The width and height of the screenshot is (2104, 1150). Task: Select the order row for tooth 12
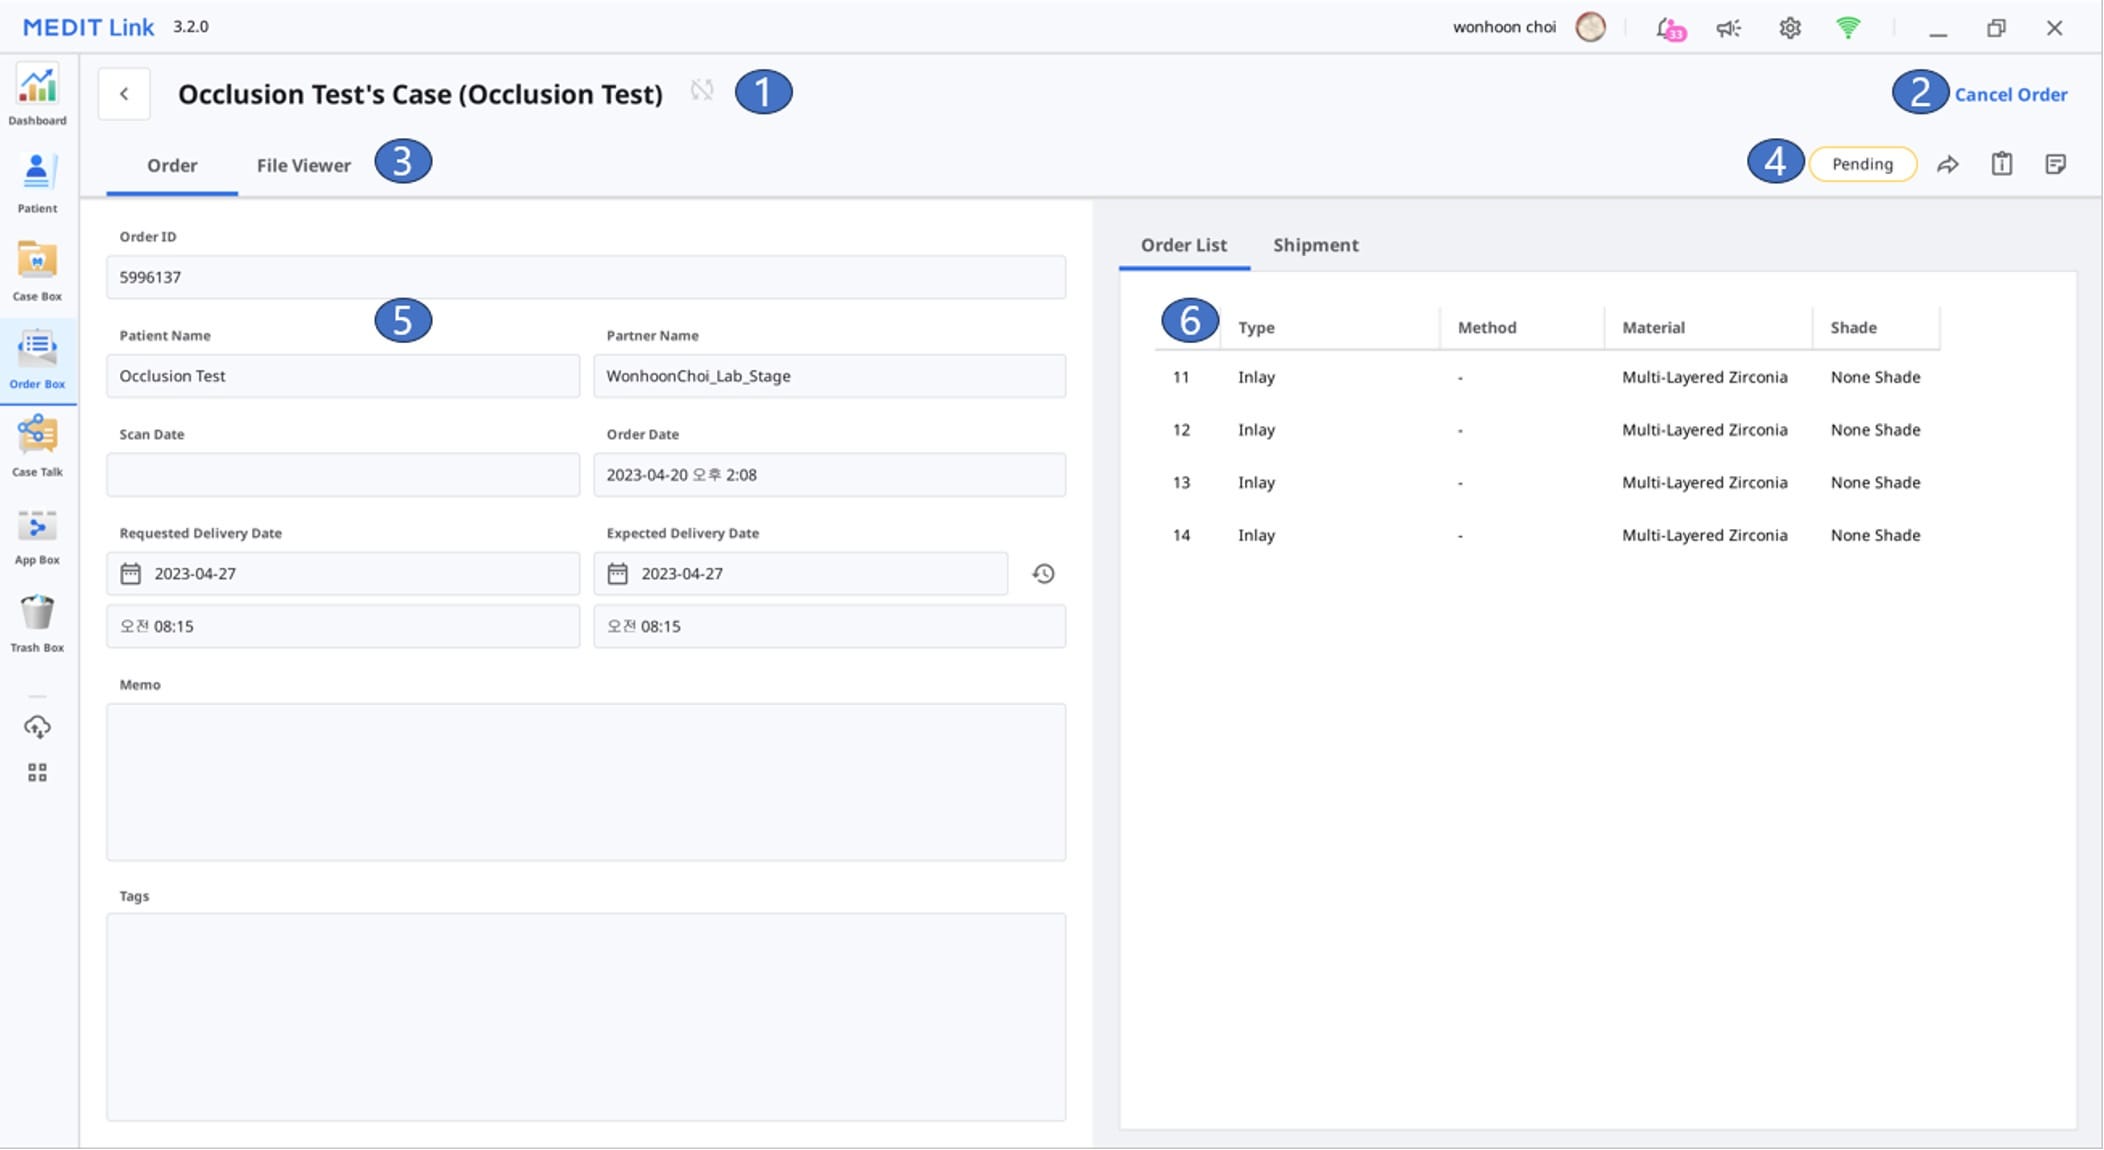tap(1547, 430)
